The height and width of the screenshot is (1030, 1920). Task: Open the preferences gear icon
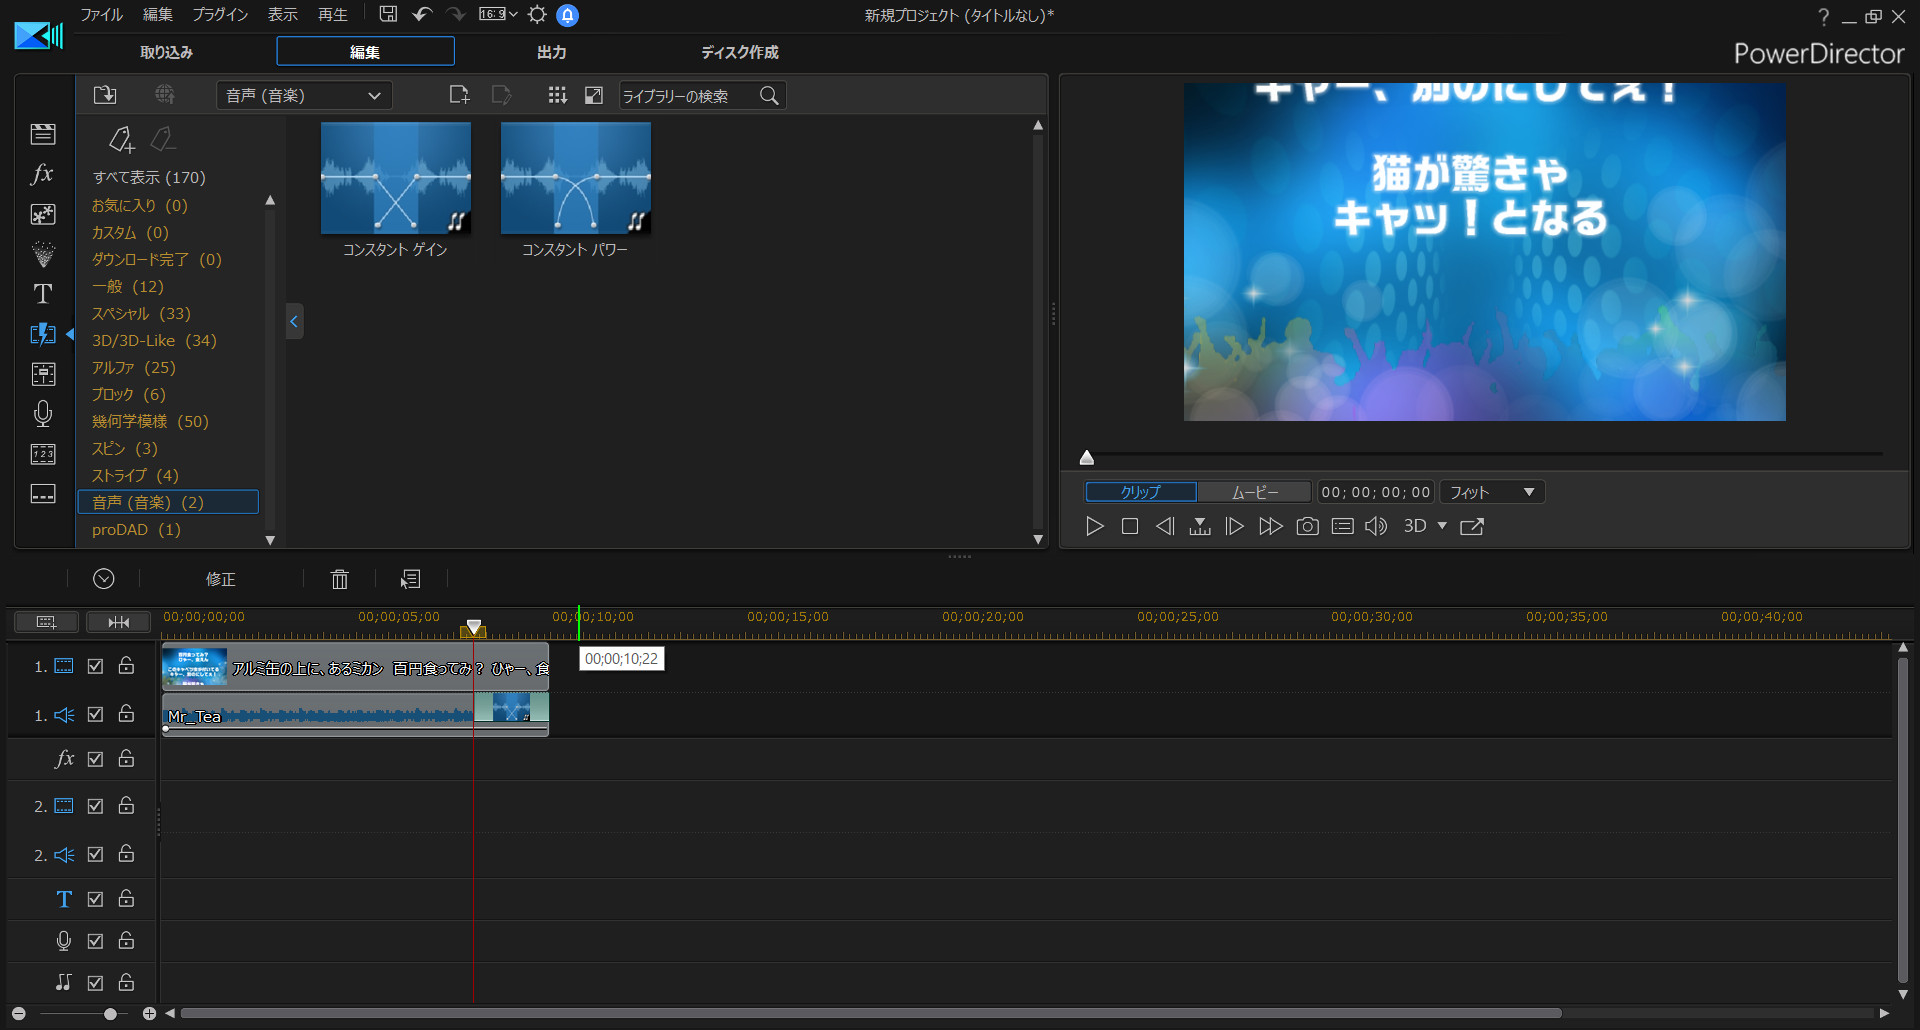[537, 14]
